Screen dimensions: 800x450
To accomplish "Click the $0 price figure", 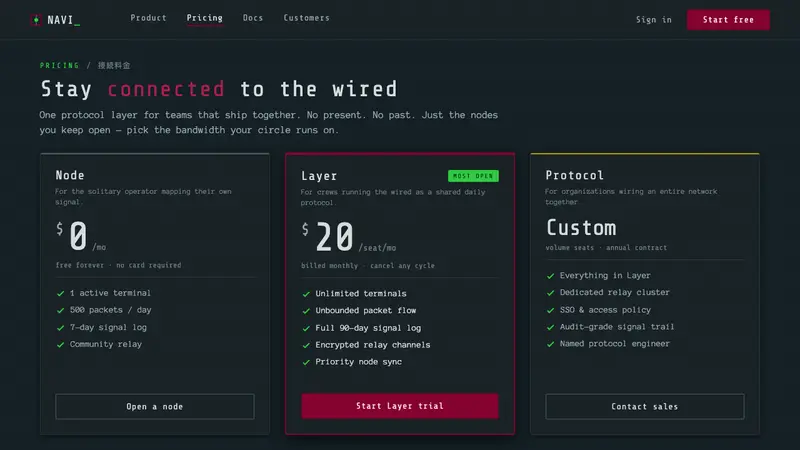I will click(72, 235).
